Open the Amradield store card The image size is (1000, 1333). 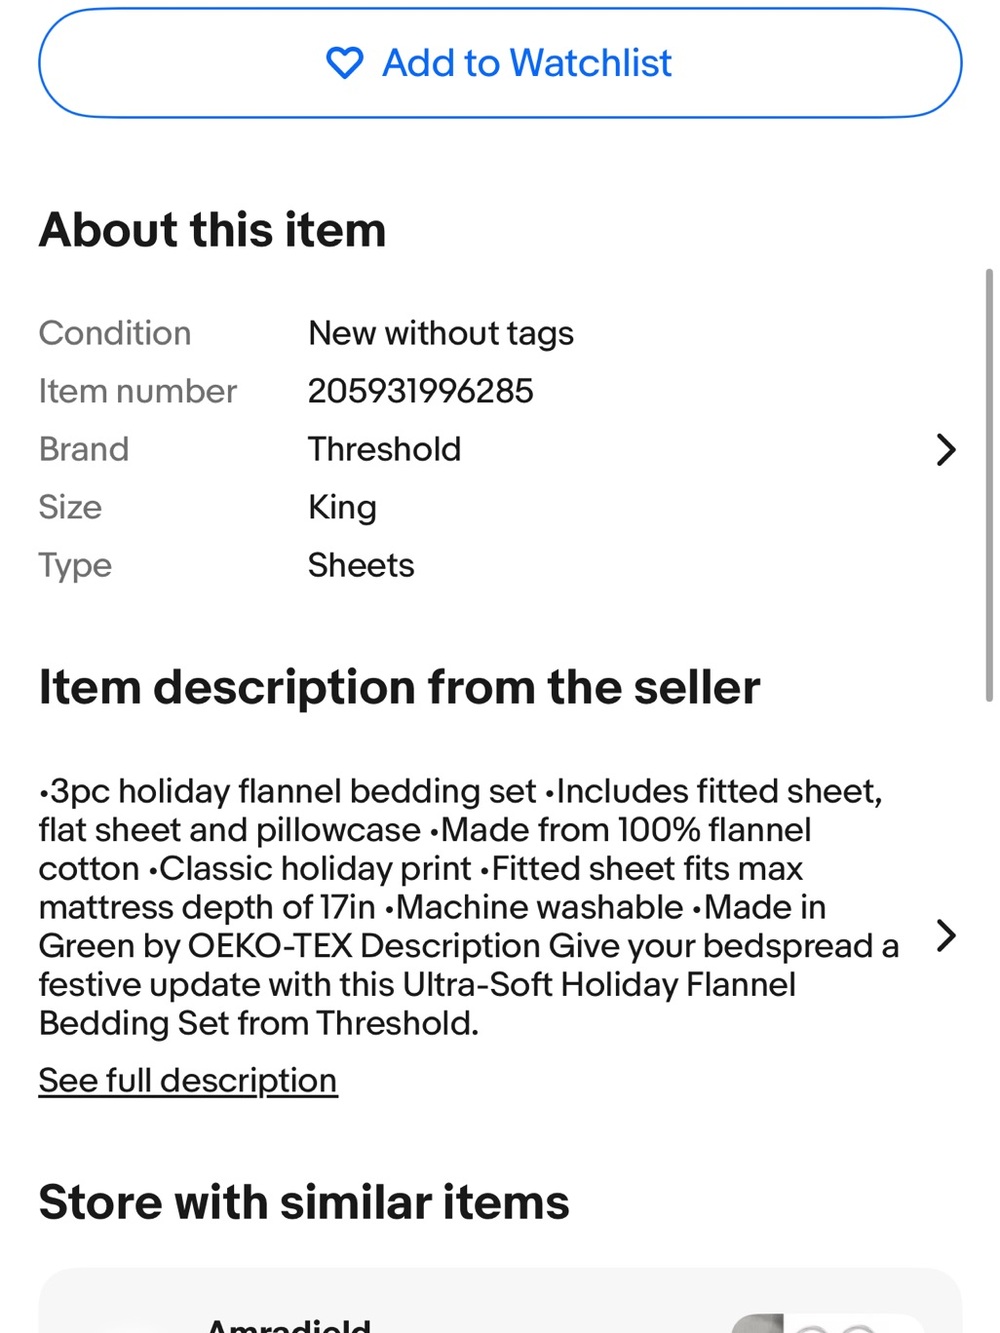[x=500, y=1301]
